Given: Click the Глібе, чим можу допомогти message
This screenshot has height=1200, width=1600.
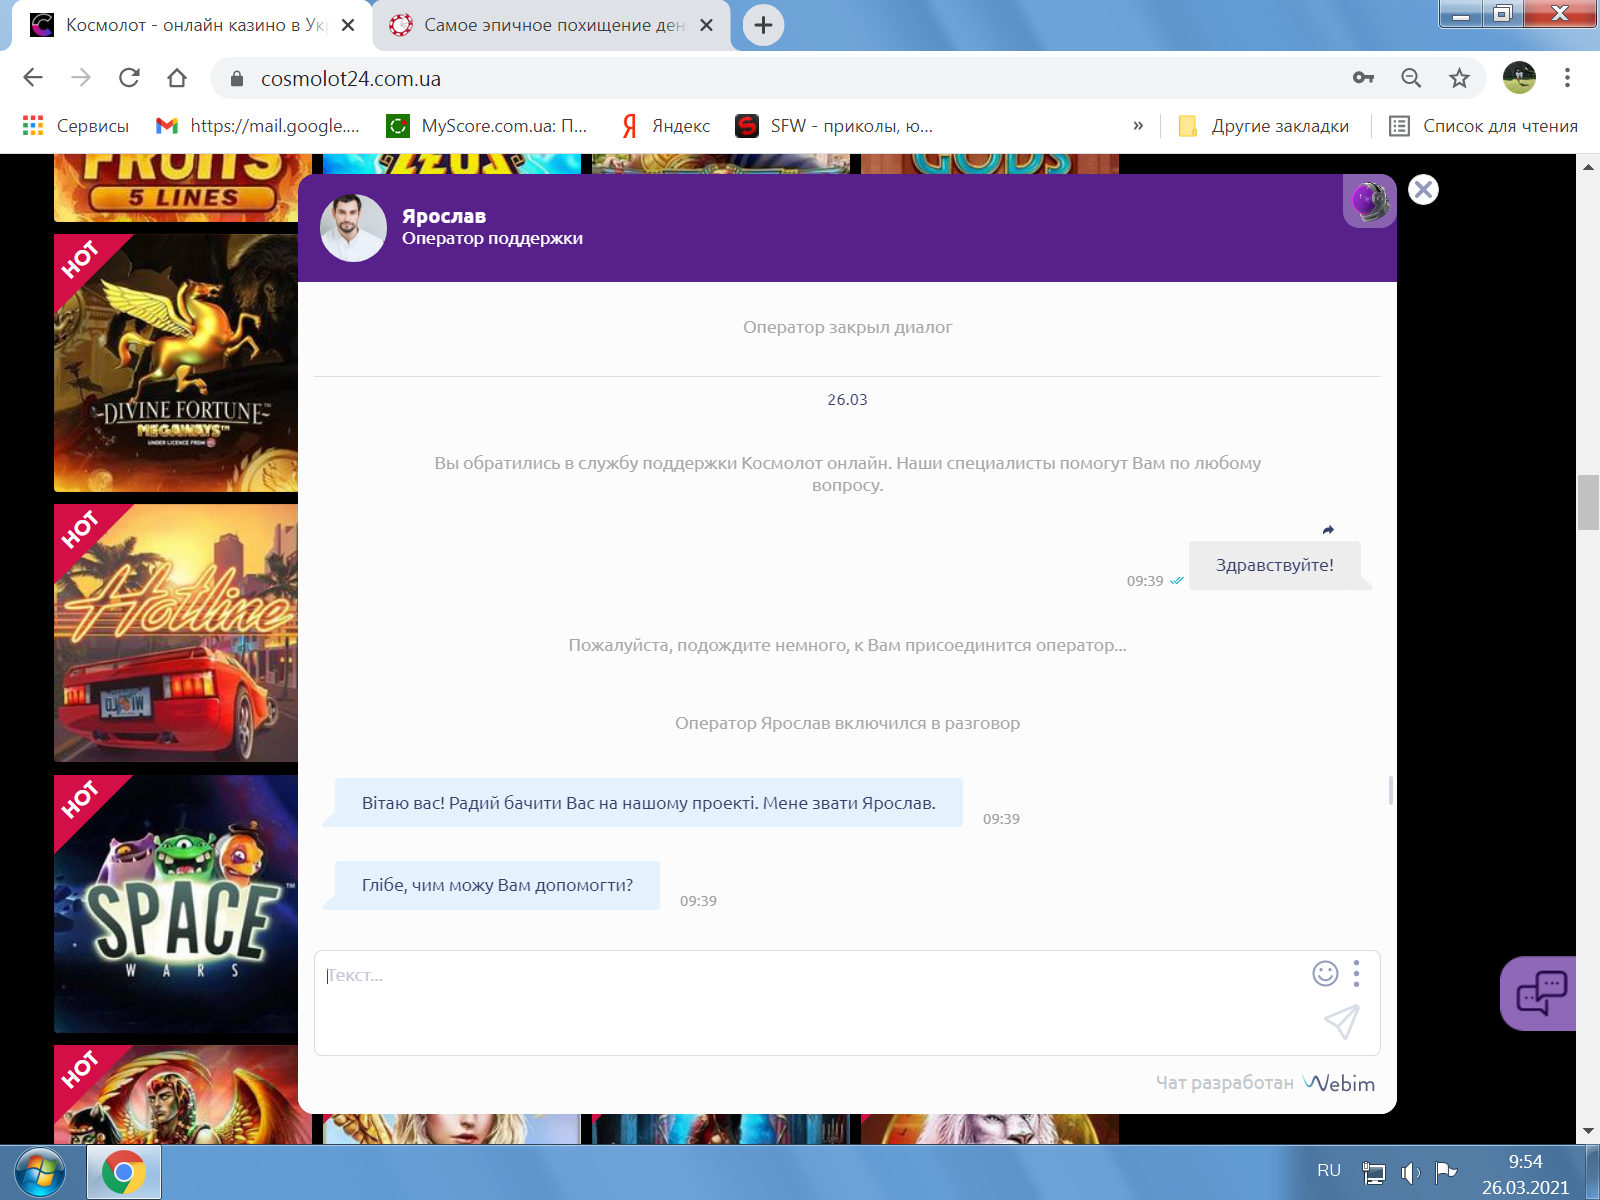Looking at the screenshot, I should [x=497, y=885].
